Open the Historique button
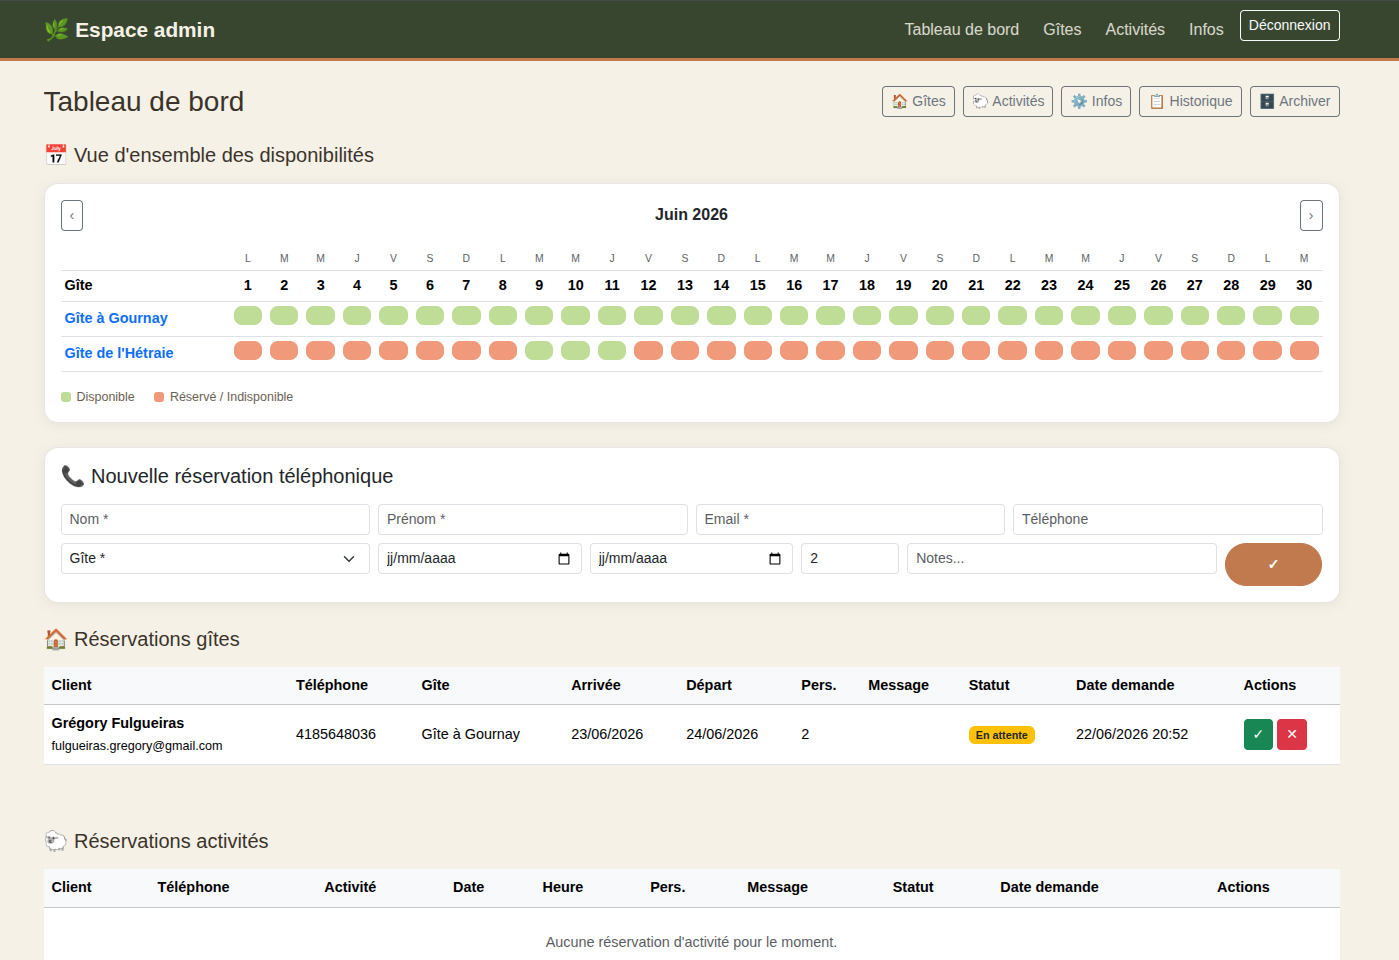 coord(1190,101)
